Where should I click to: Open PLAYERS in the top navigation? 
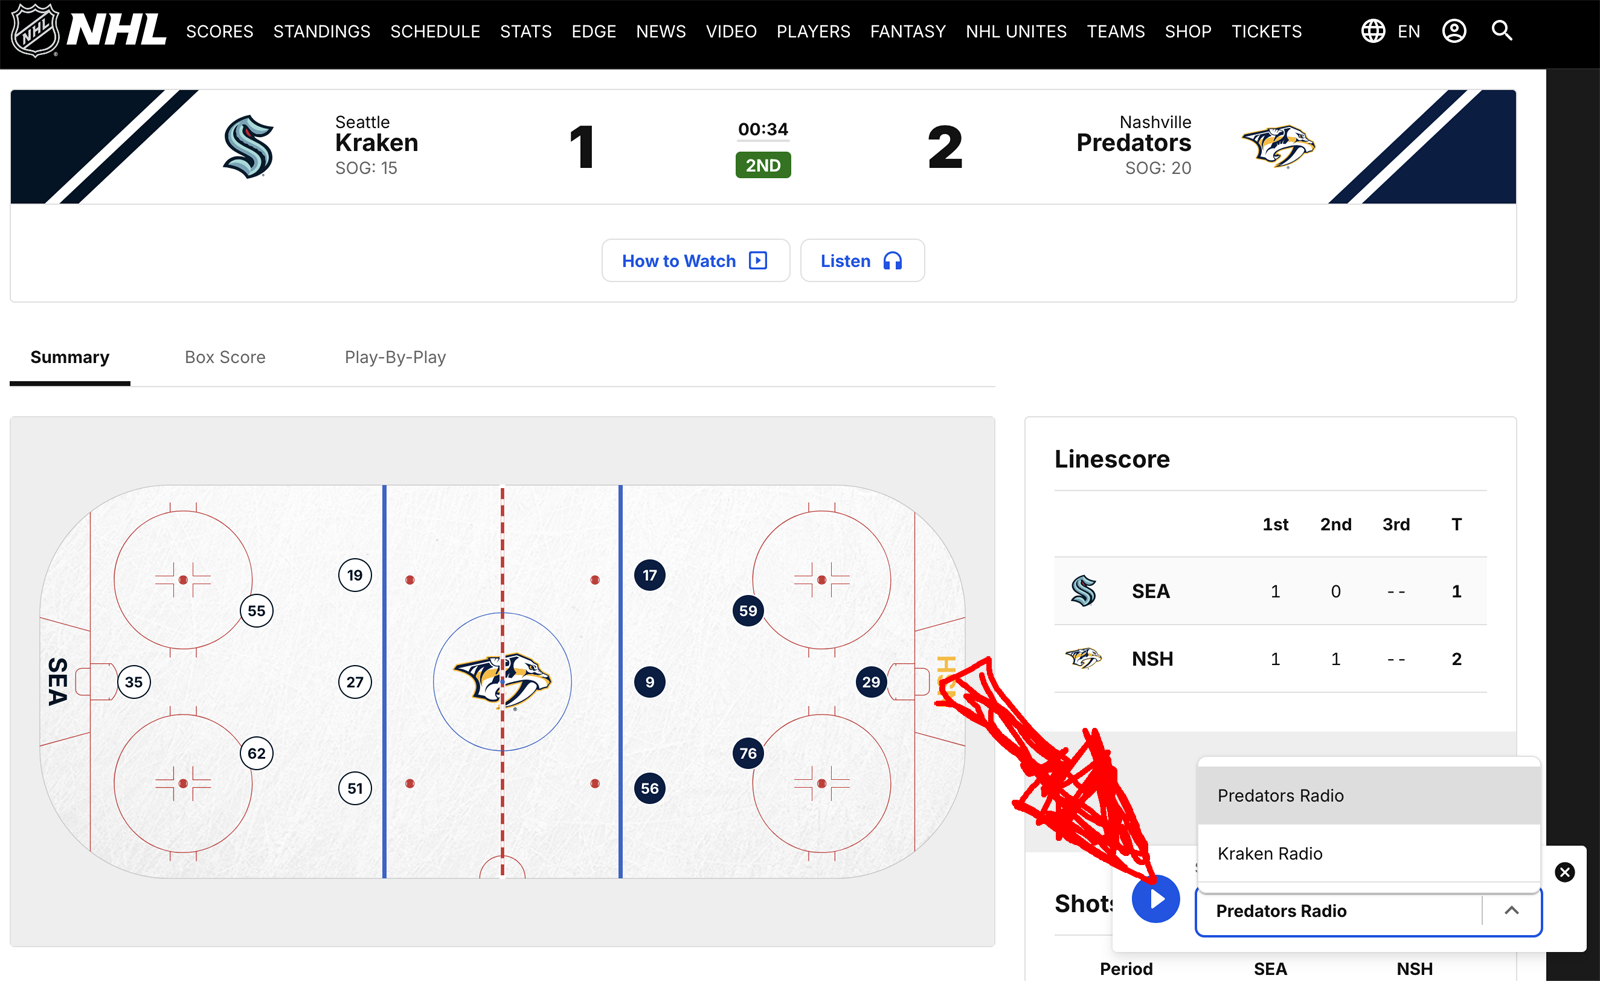click(x=813, y=31)
